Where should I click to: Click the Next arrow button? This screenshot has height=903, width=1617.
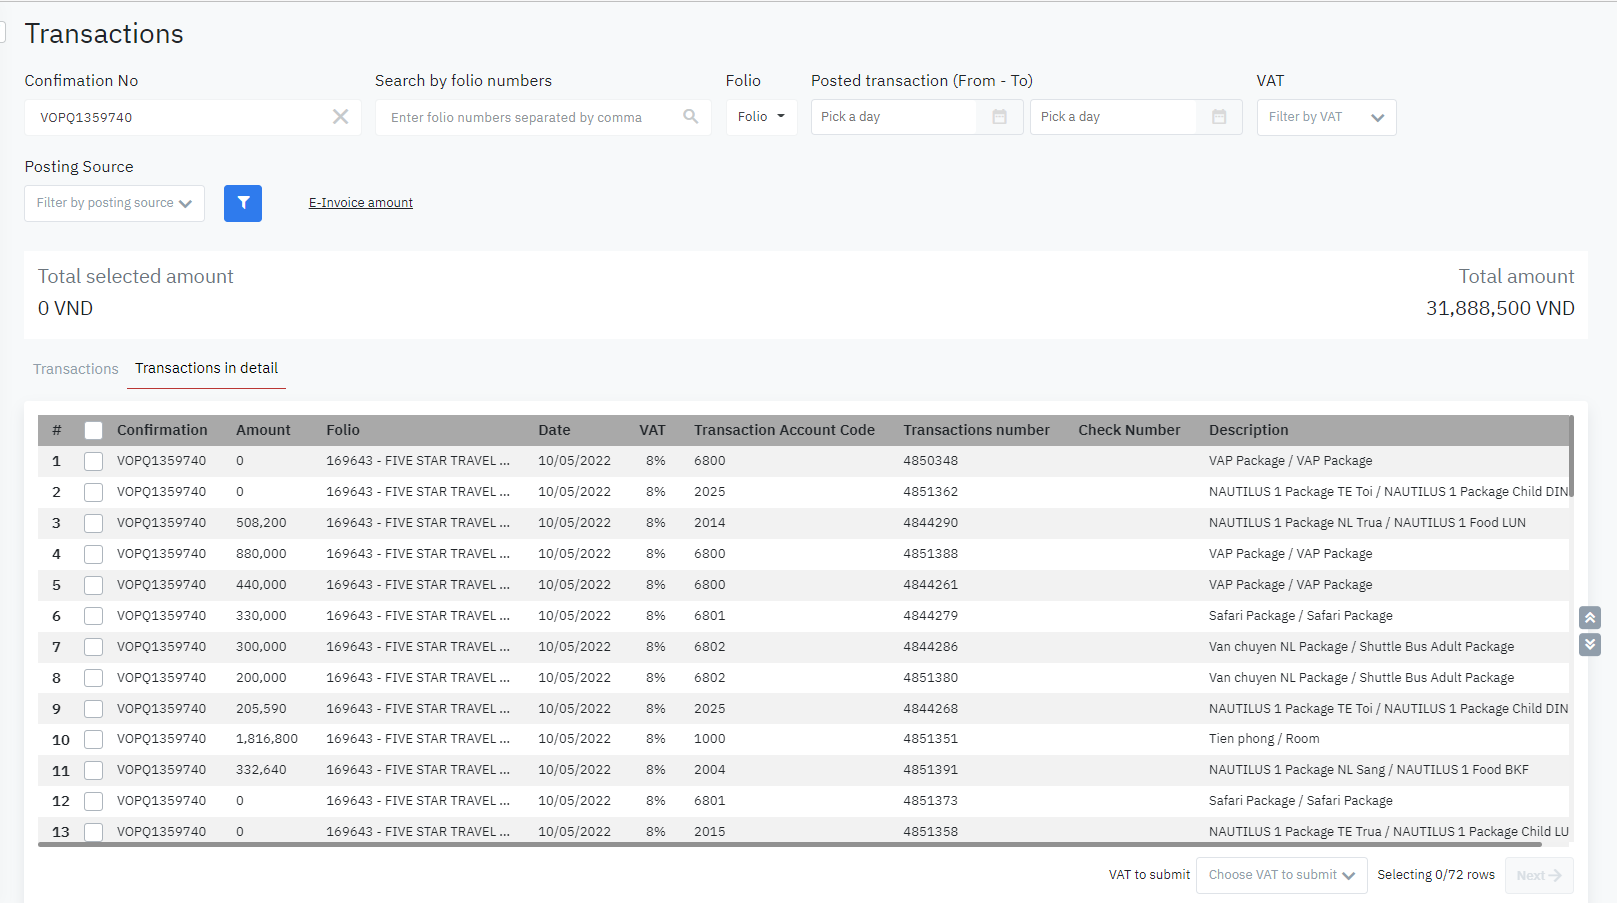[x=1538, y=875]
